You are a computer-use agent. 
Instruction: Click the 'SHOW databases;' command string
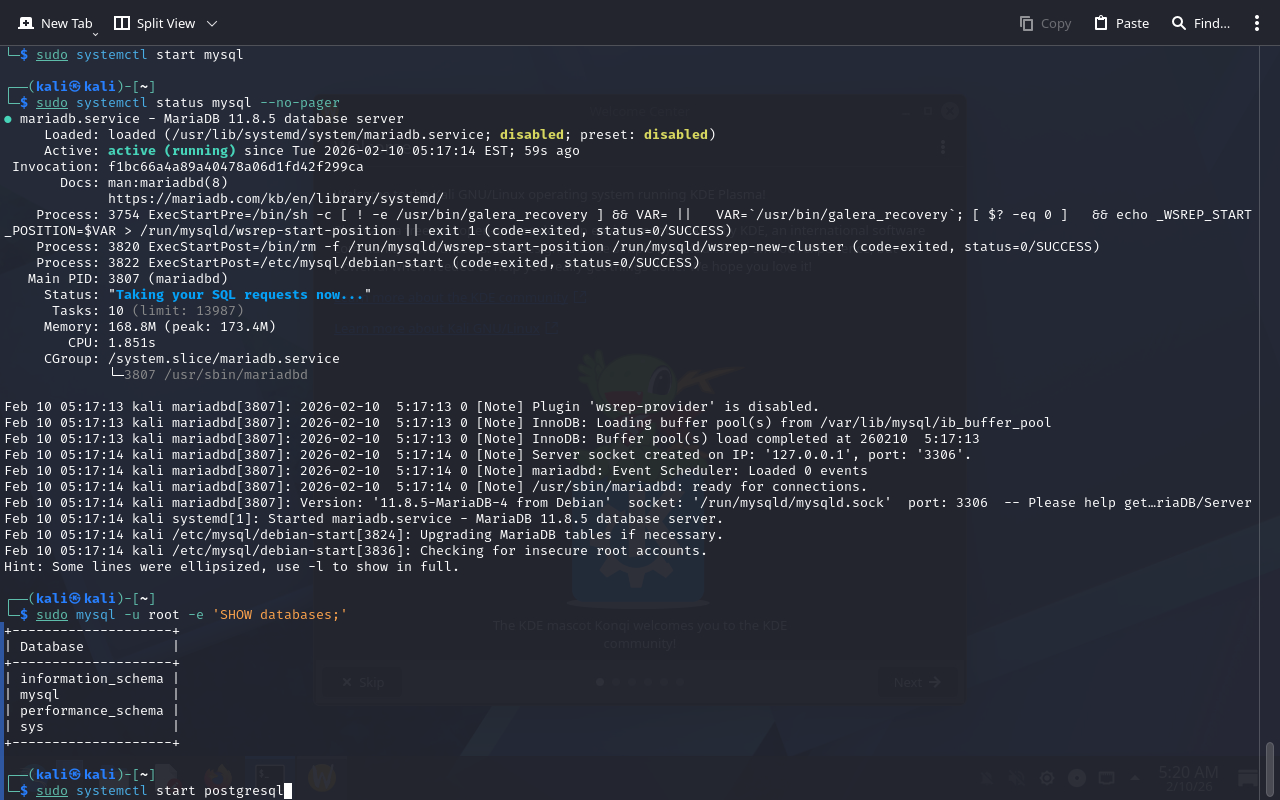click(x=279, y=615)
